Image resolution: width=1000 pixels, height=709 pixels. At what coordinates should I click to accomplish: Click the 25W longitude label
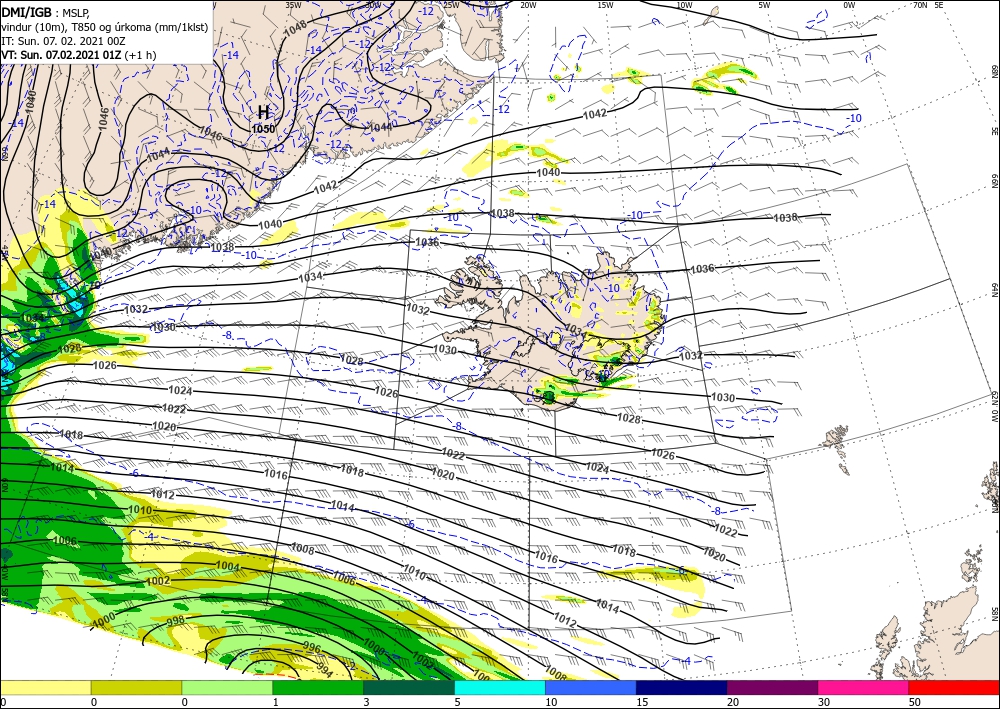[451, 4]
